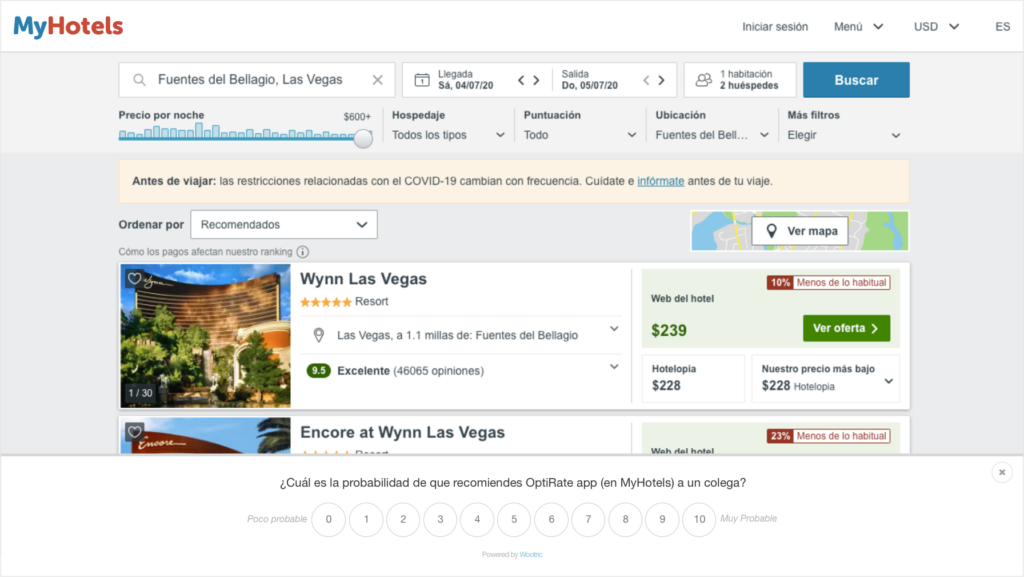The height and width of the screenshot is (577, 1024).
Task: Open the USD currency selector
Action: (x=936, y=27)
